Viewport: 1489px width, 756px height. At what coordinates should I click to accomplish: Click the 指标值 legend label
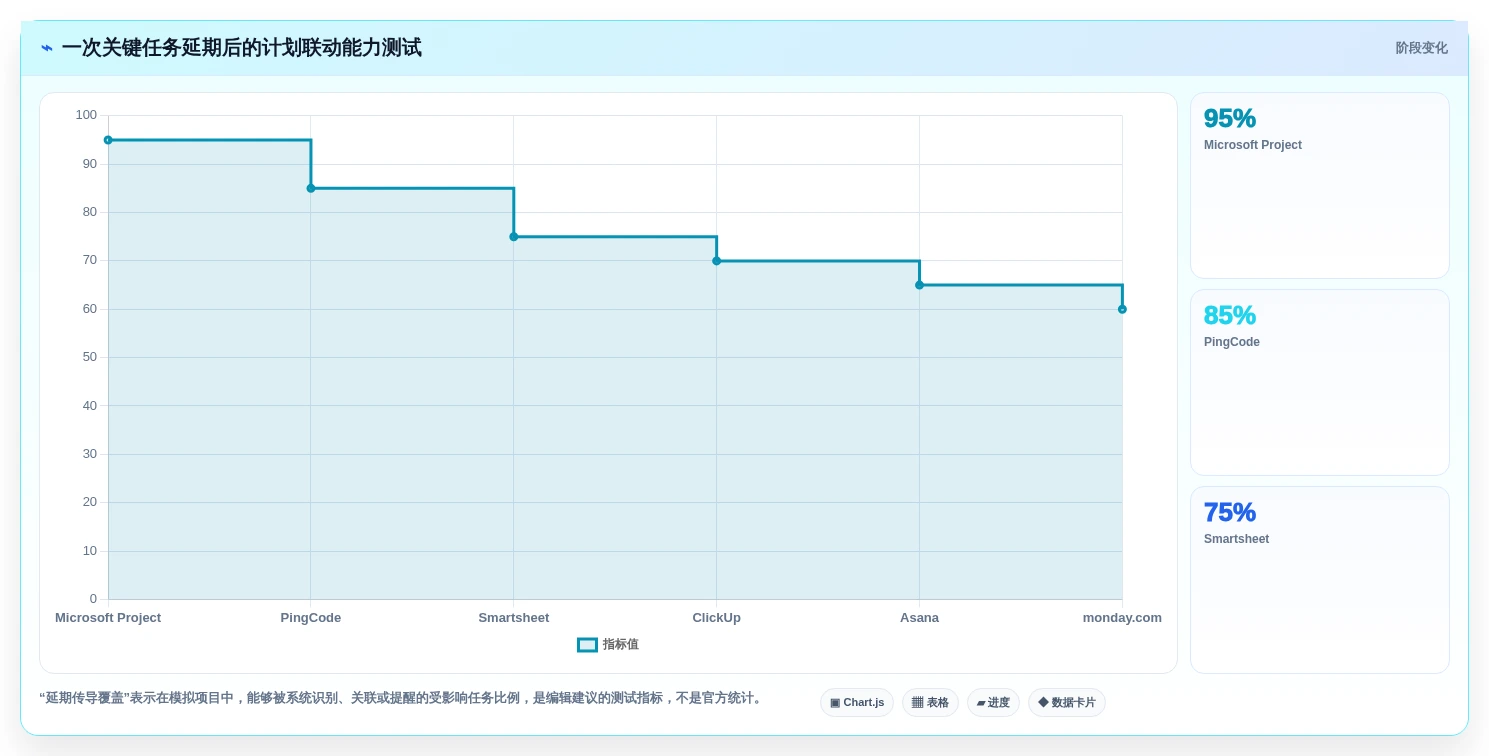620,645
